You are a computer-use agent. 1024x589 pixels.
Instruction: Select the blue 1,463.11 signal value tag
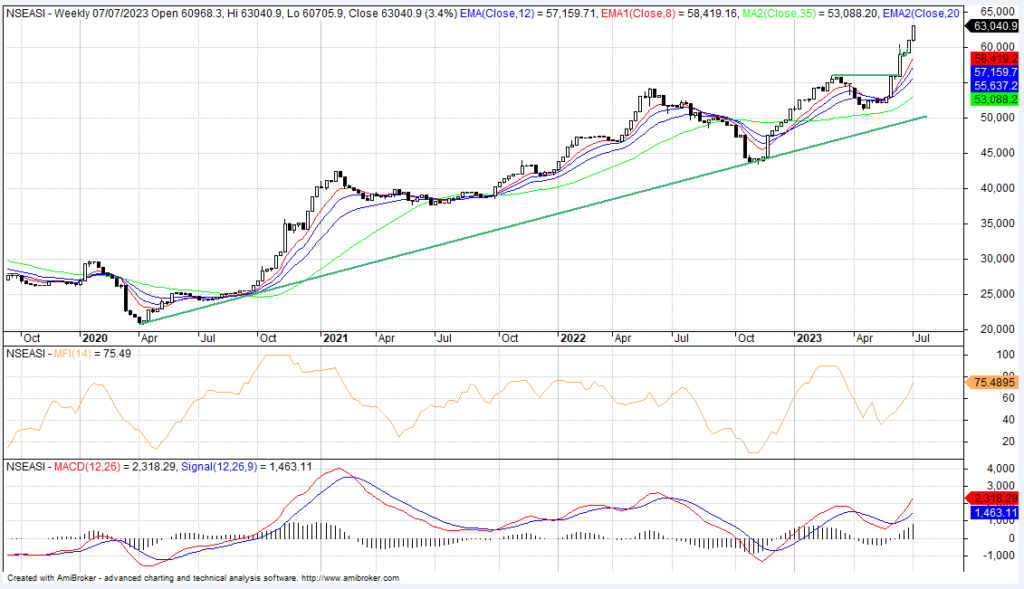click(x=993, y=512)
